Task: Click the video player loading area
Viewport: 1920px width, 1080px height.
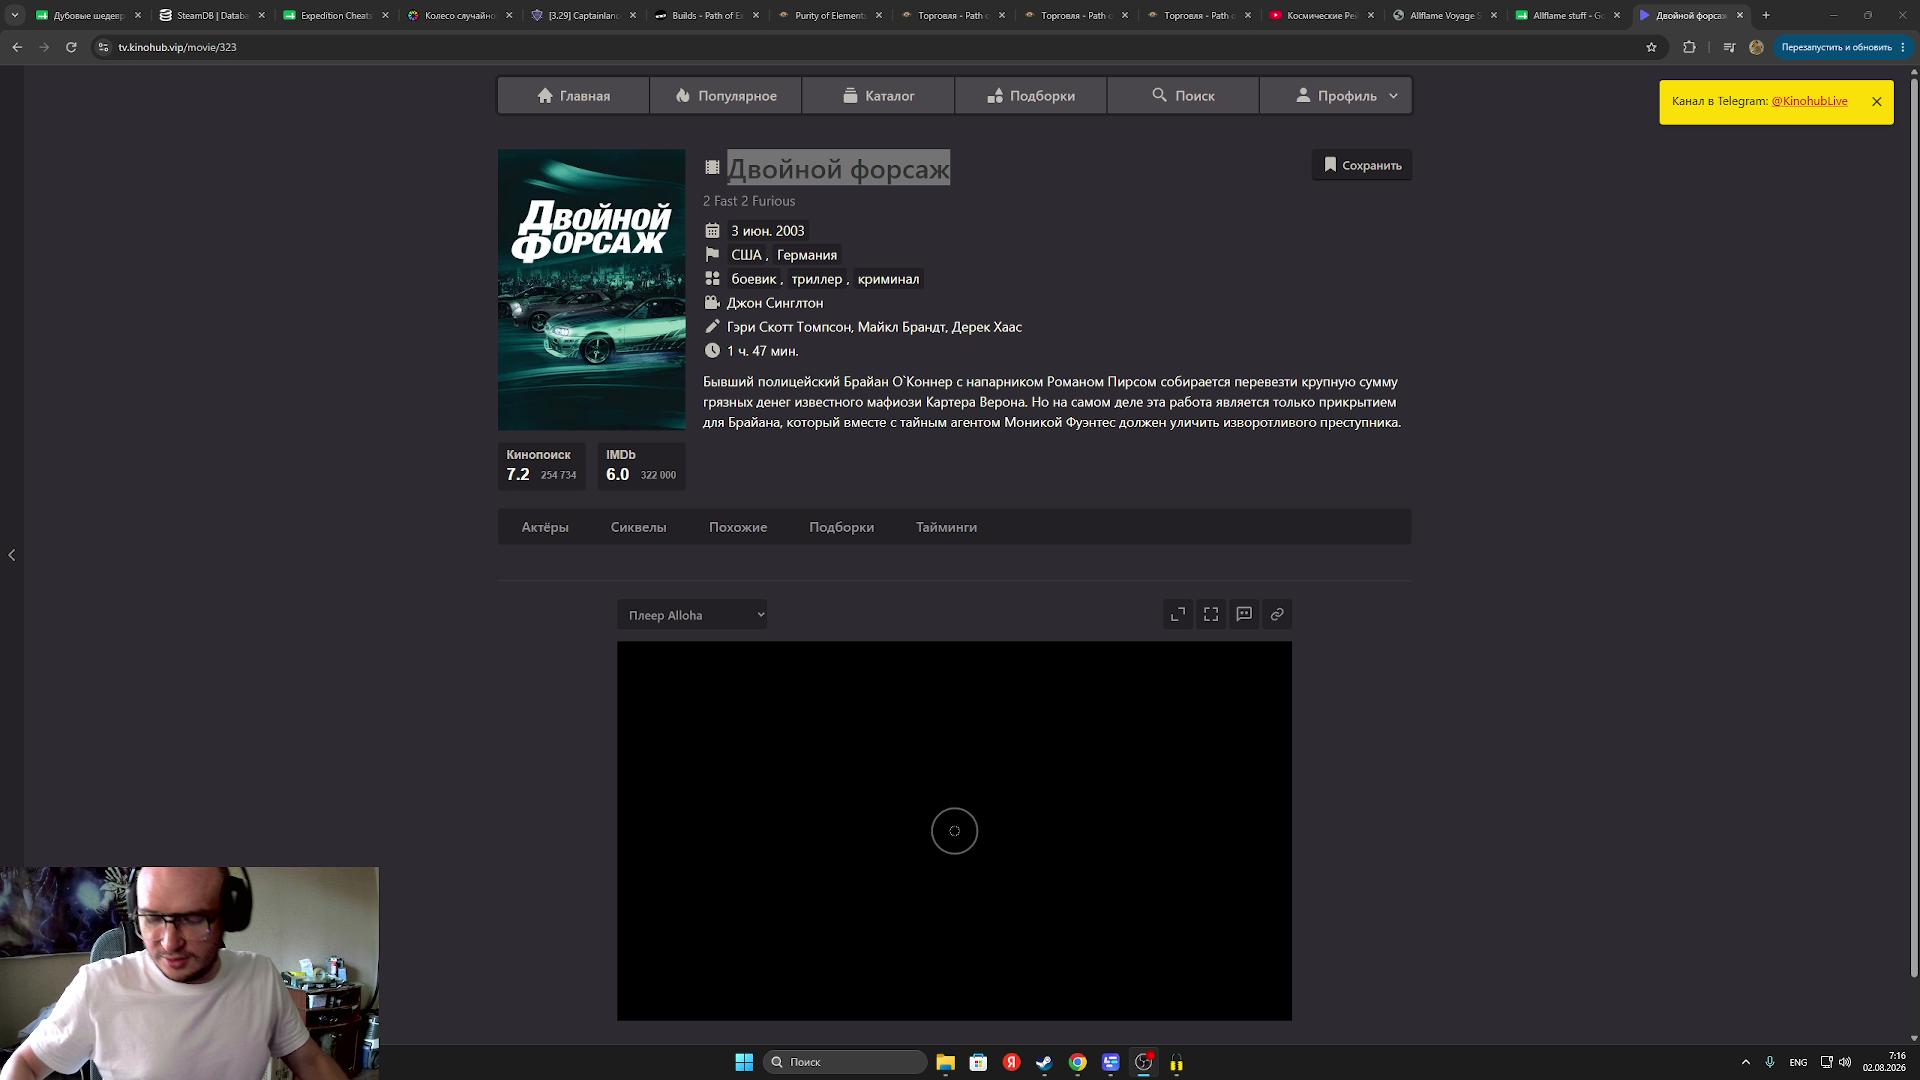Action: [954, 831]
